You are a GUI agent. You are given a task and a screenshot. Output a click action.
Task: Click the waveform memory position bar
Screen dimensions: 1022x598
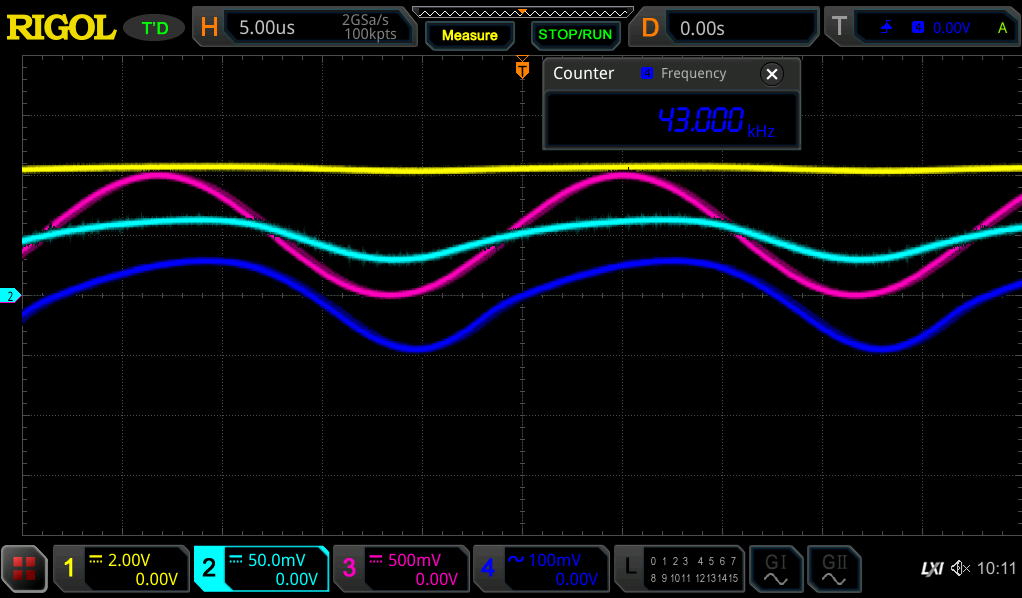(523, 12)
